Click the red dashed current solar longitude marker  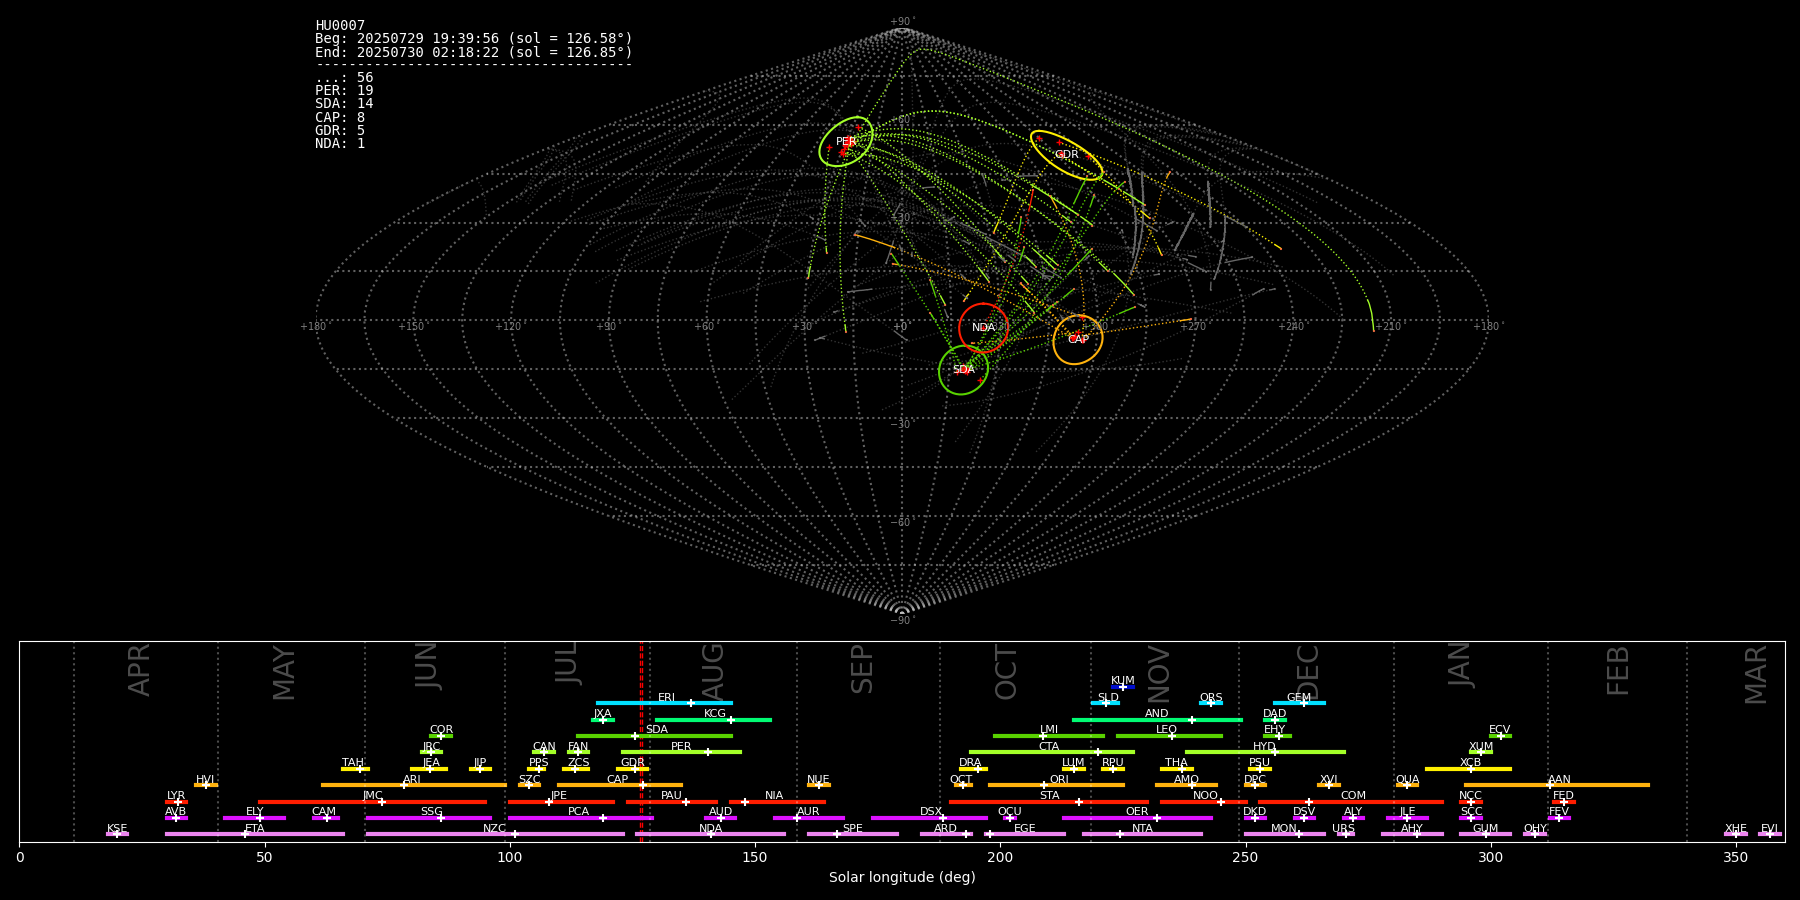641,741
